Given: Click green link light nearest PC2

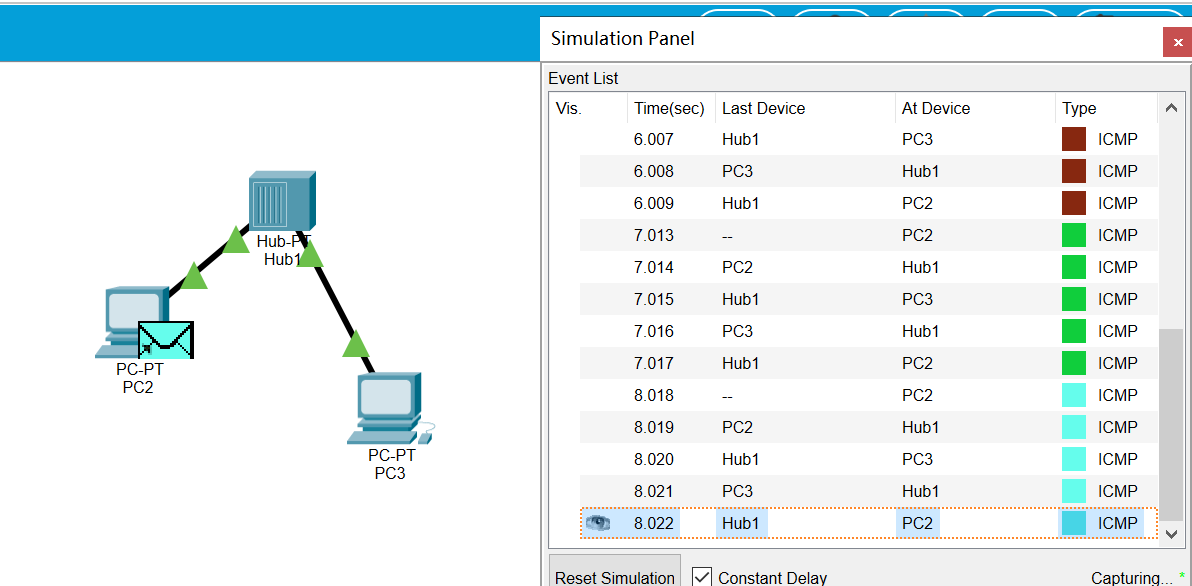Looking at the screenshot, I should click(194, 276).
